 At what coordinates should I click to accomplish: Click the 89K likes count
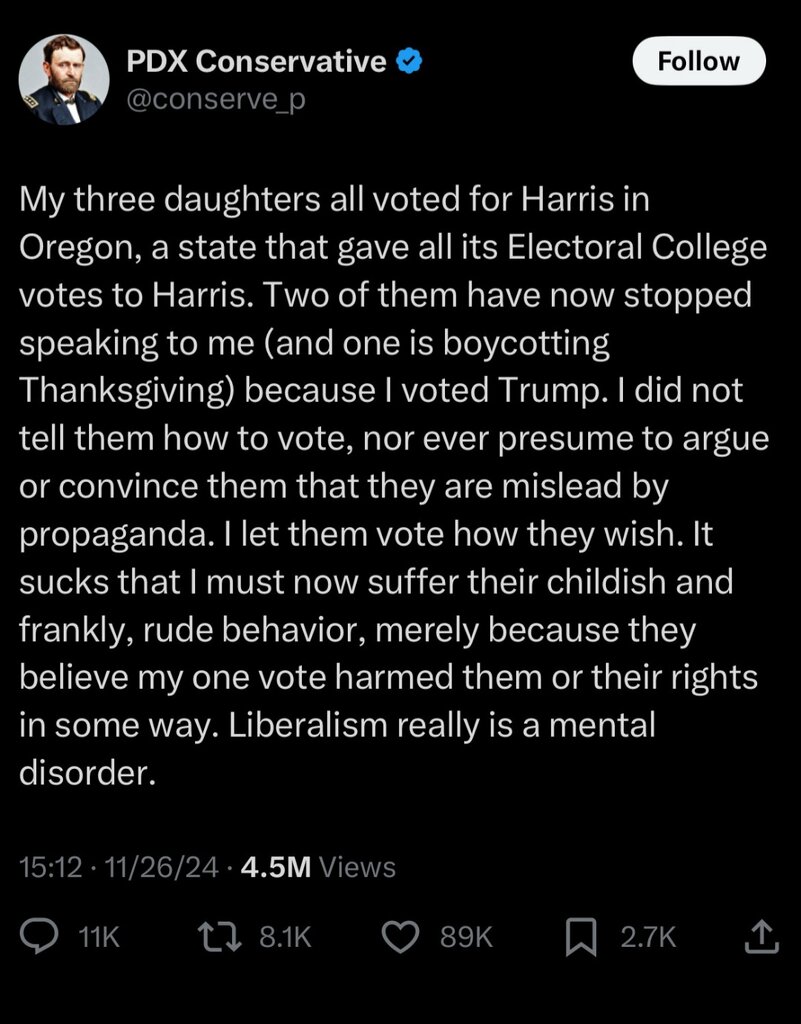(468, 937)
